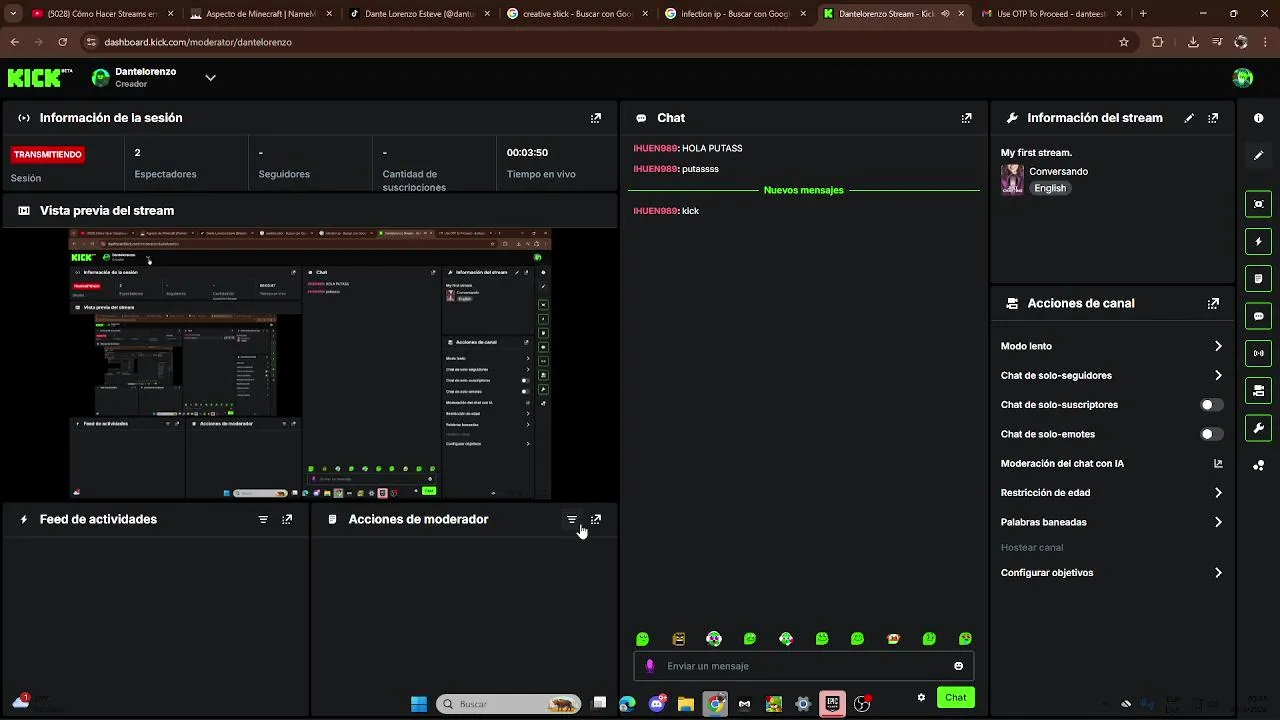This screenshot has width=1280, height=720.
Task: Click the pencil icon in right sidebar
Action: point(1259,156)
